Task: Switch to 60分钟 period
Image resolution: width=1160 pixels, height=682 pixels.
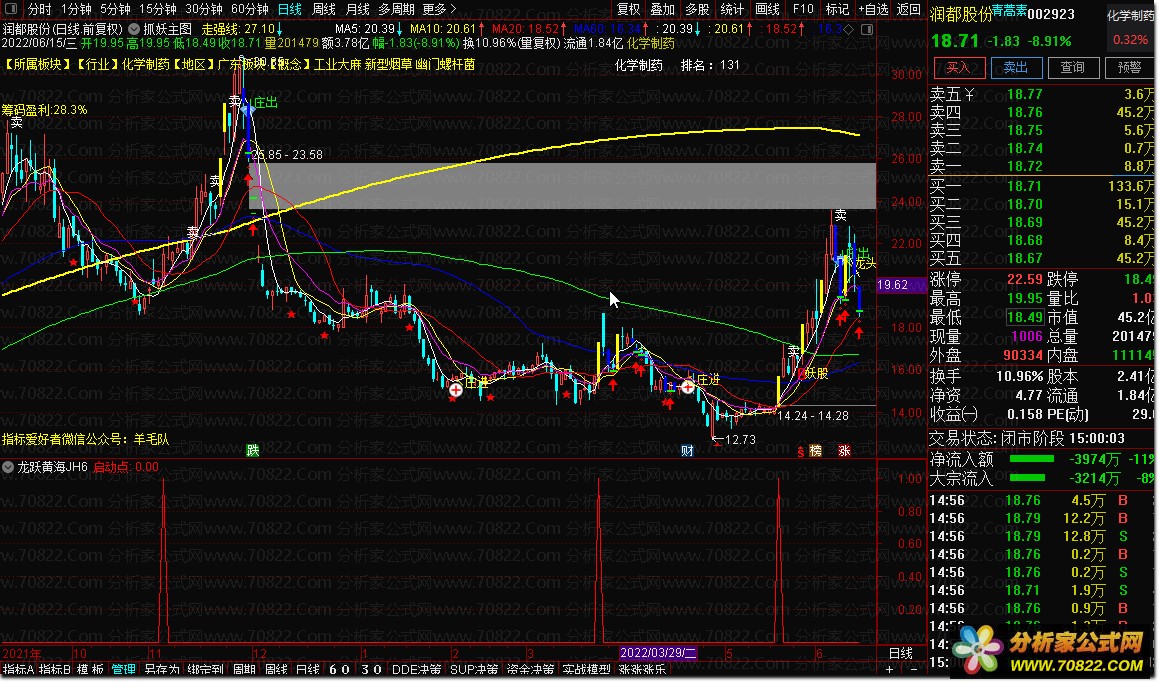Action: [x=249, y=9]
